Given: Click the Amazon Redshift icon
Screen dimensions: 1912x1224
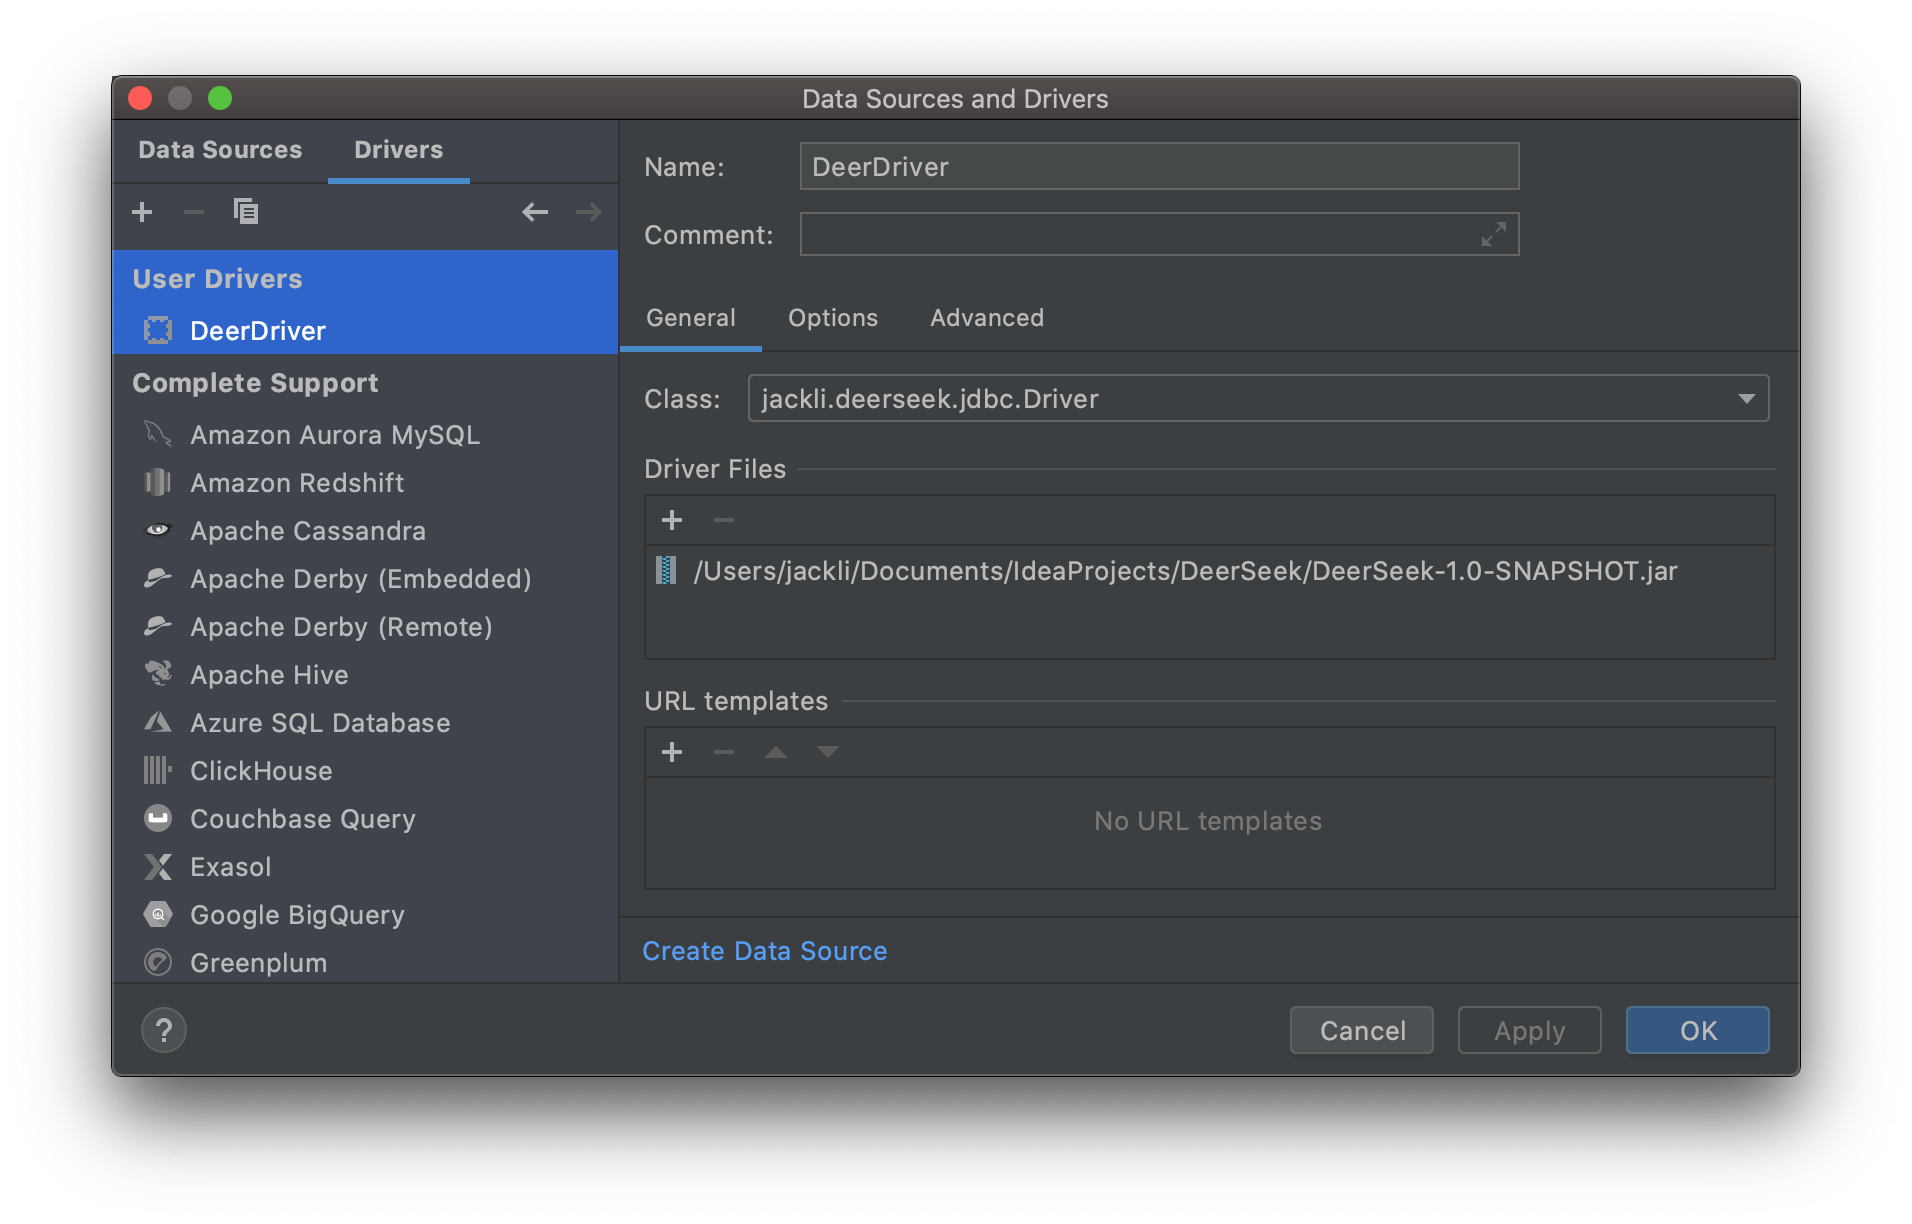Looking at the screenshot, I should coord(158,483).
